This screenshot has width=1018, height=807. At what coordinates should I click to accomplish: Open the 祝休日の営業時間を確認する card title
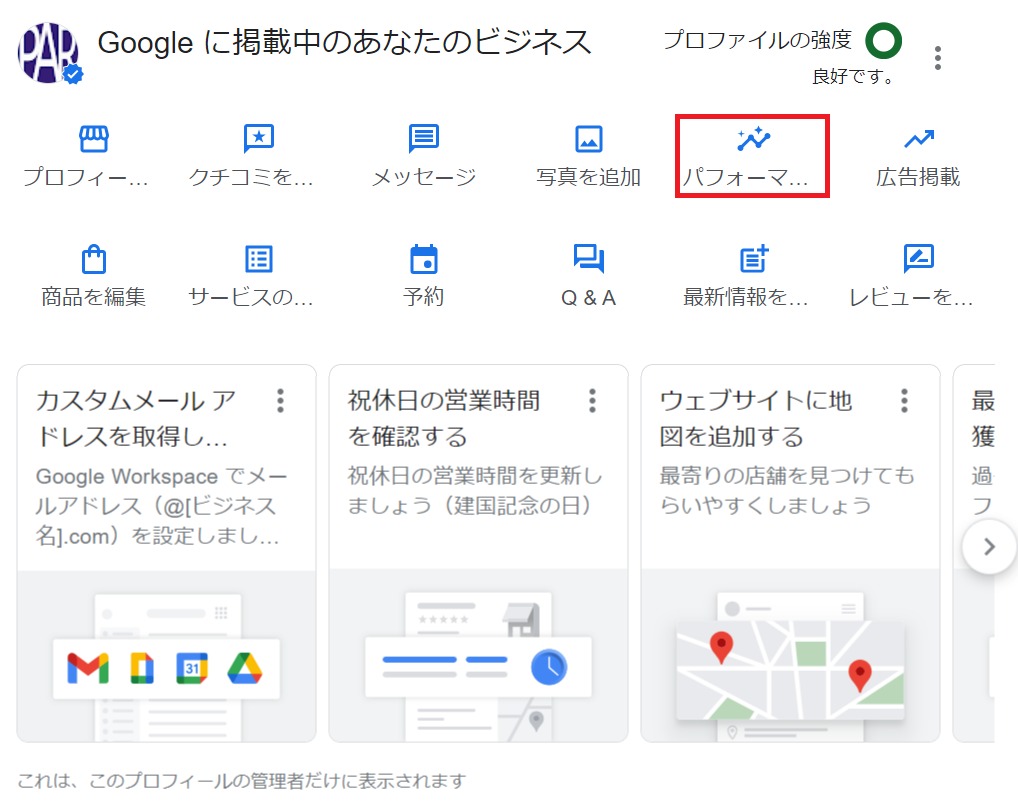[443, 418]
